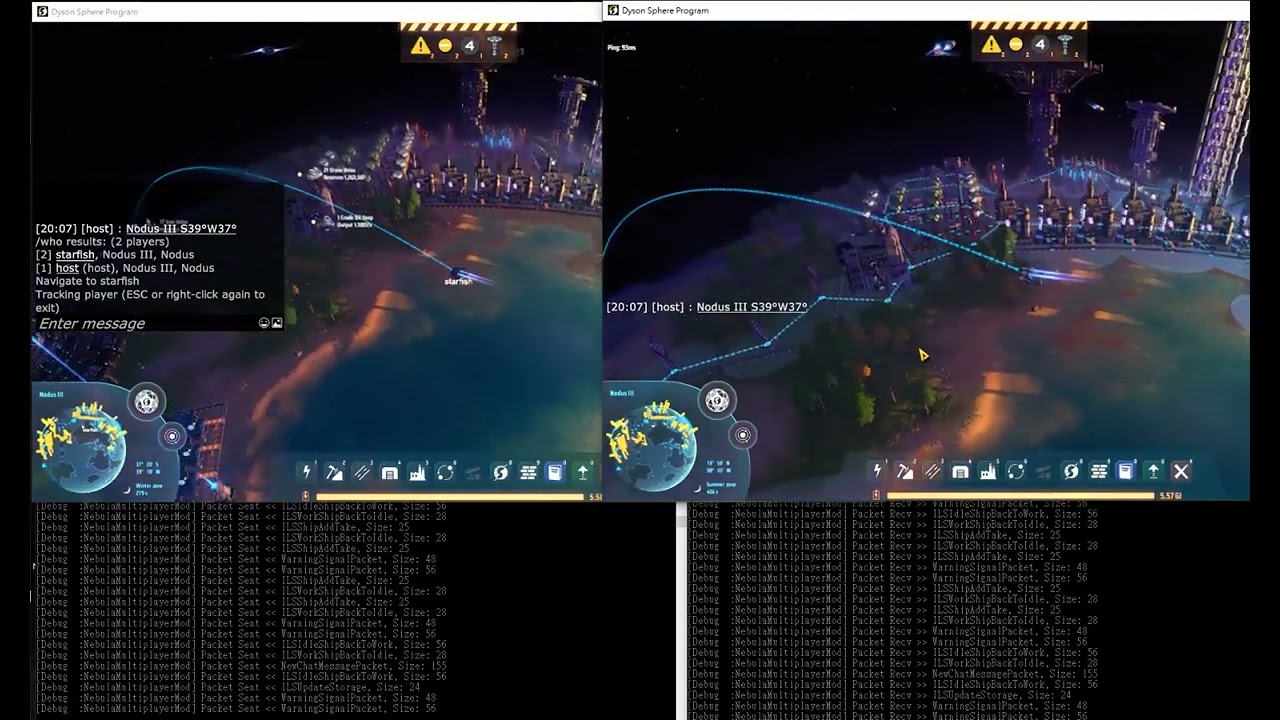Click "/who results: (2 players)" chat line
The height and width of the screenshot is (720, 1280).
click(x=102, y=242)
